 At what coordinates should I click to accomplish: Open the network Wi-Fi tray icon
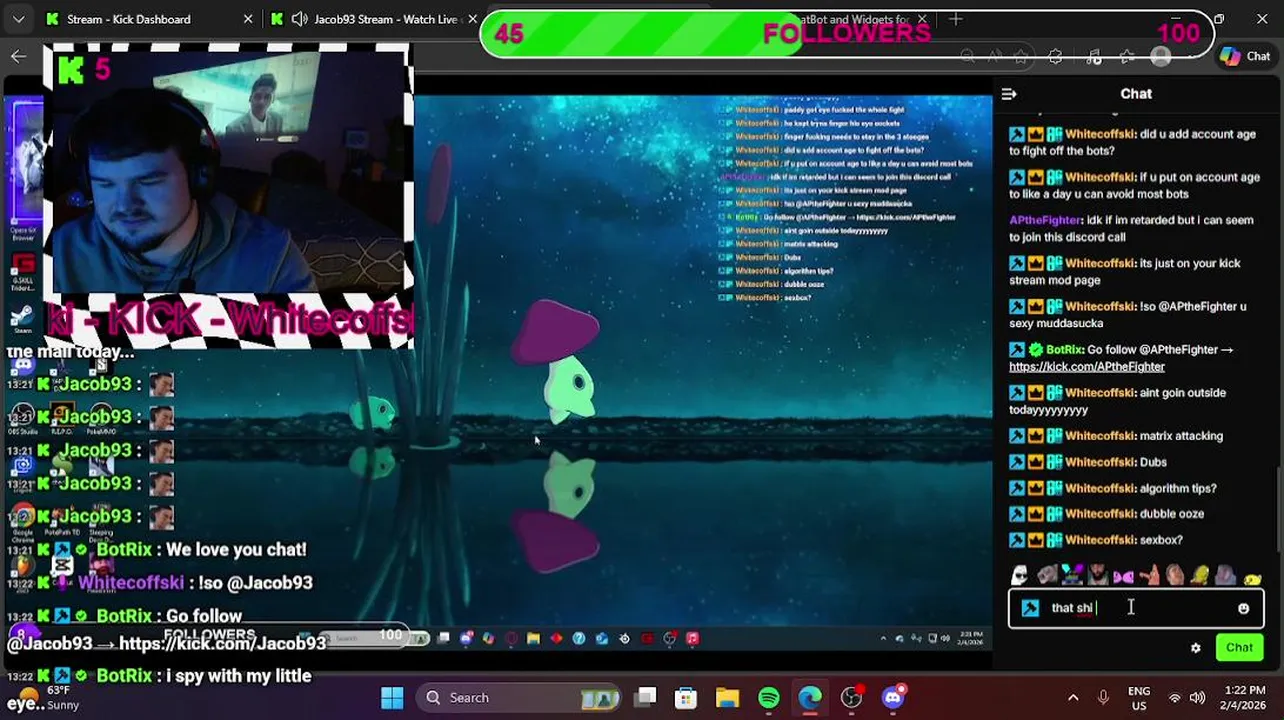coord(1175,698)
